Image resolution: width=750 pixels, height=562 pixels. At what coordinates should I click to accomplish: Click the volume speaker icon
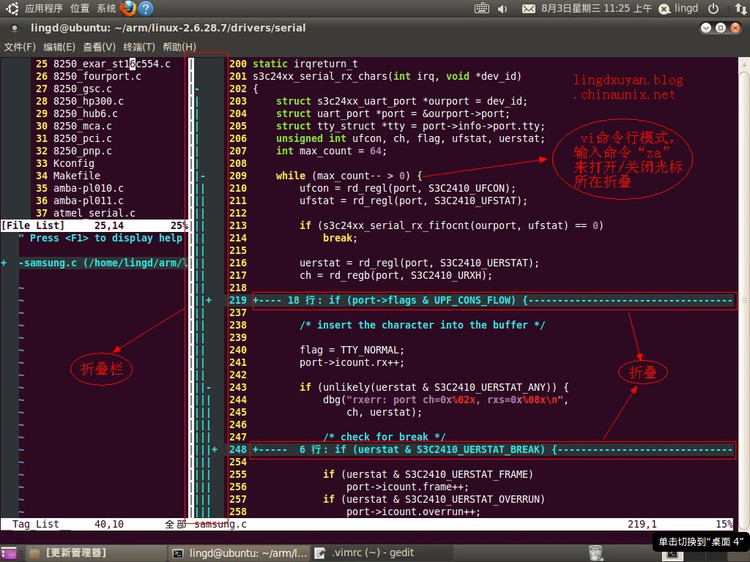[502, 9]
